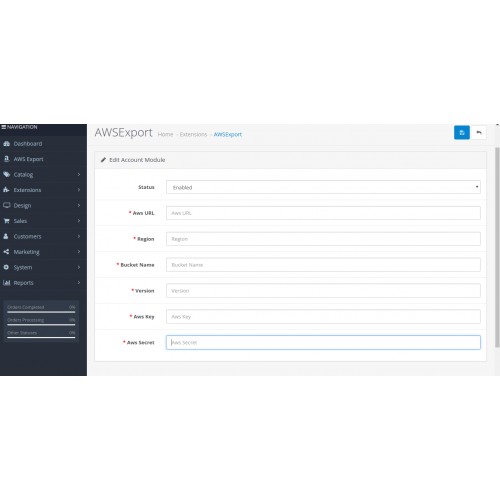This screenshot has width=500, height=500.
Task: Focus the Region input field
Action: [323, 239]
